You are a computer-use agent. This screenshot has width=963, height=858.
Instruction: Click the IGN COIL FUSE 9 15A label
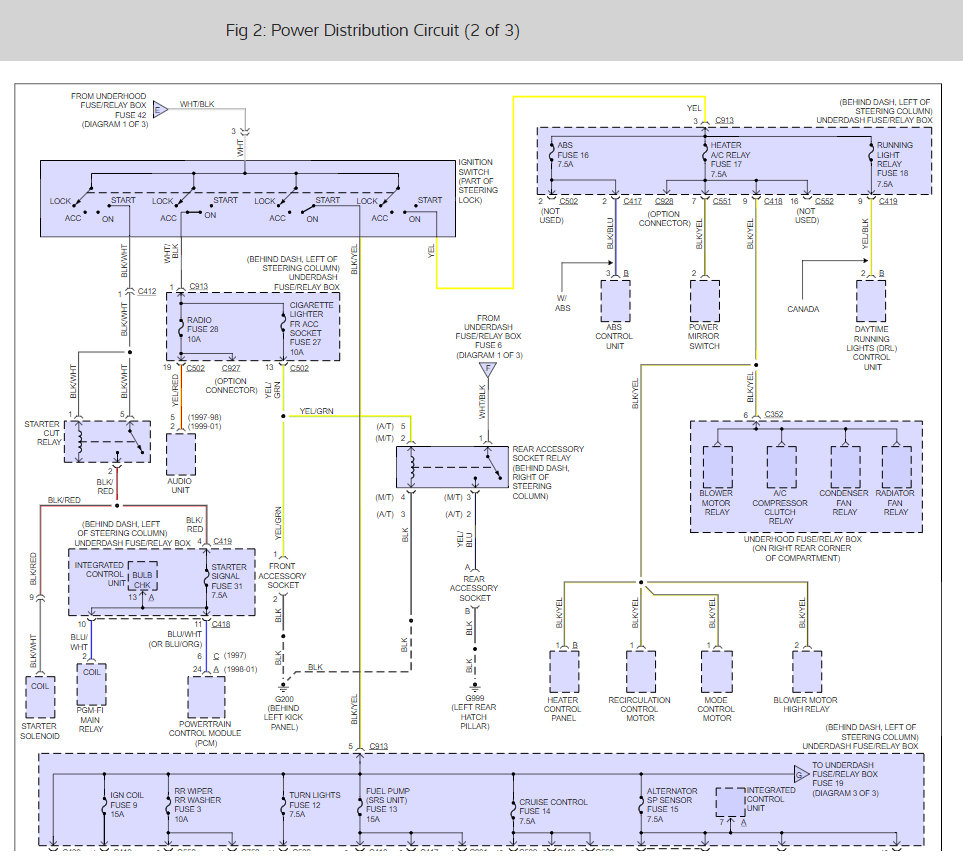pos(127,805)
